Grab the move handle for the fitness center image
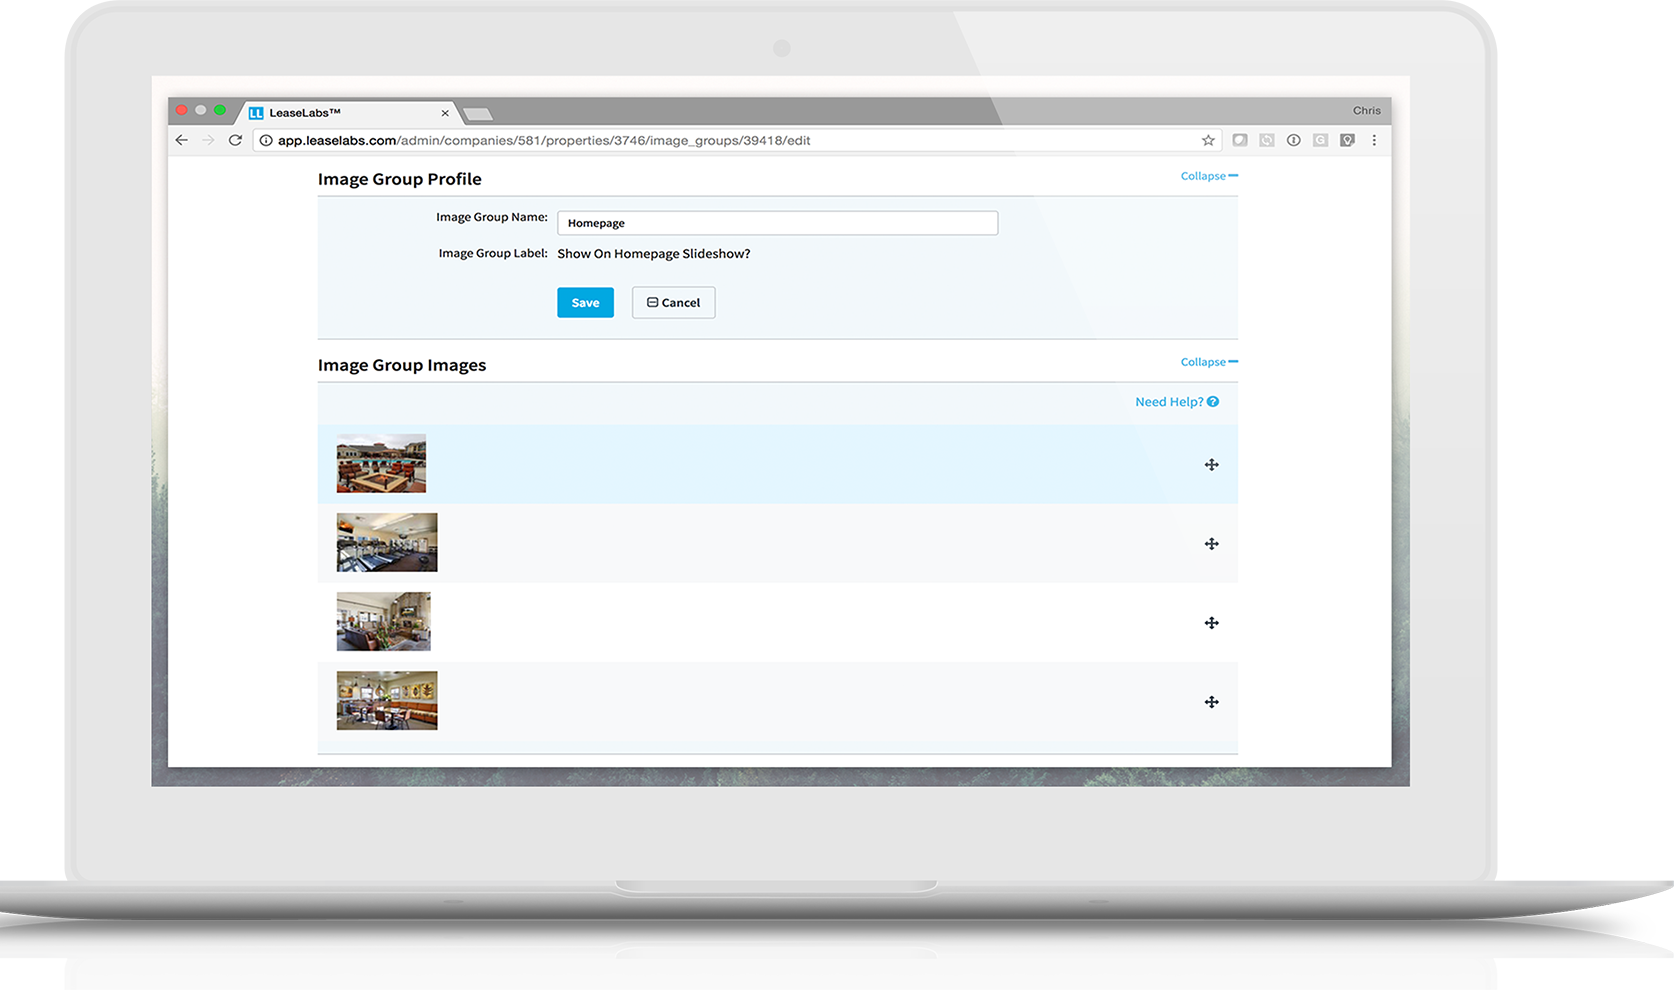The image size is (1674, 990). click(1211, 544)
